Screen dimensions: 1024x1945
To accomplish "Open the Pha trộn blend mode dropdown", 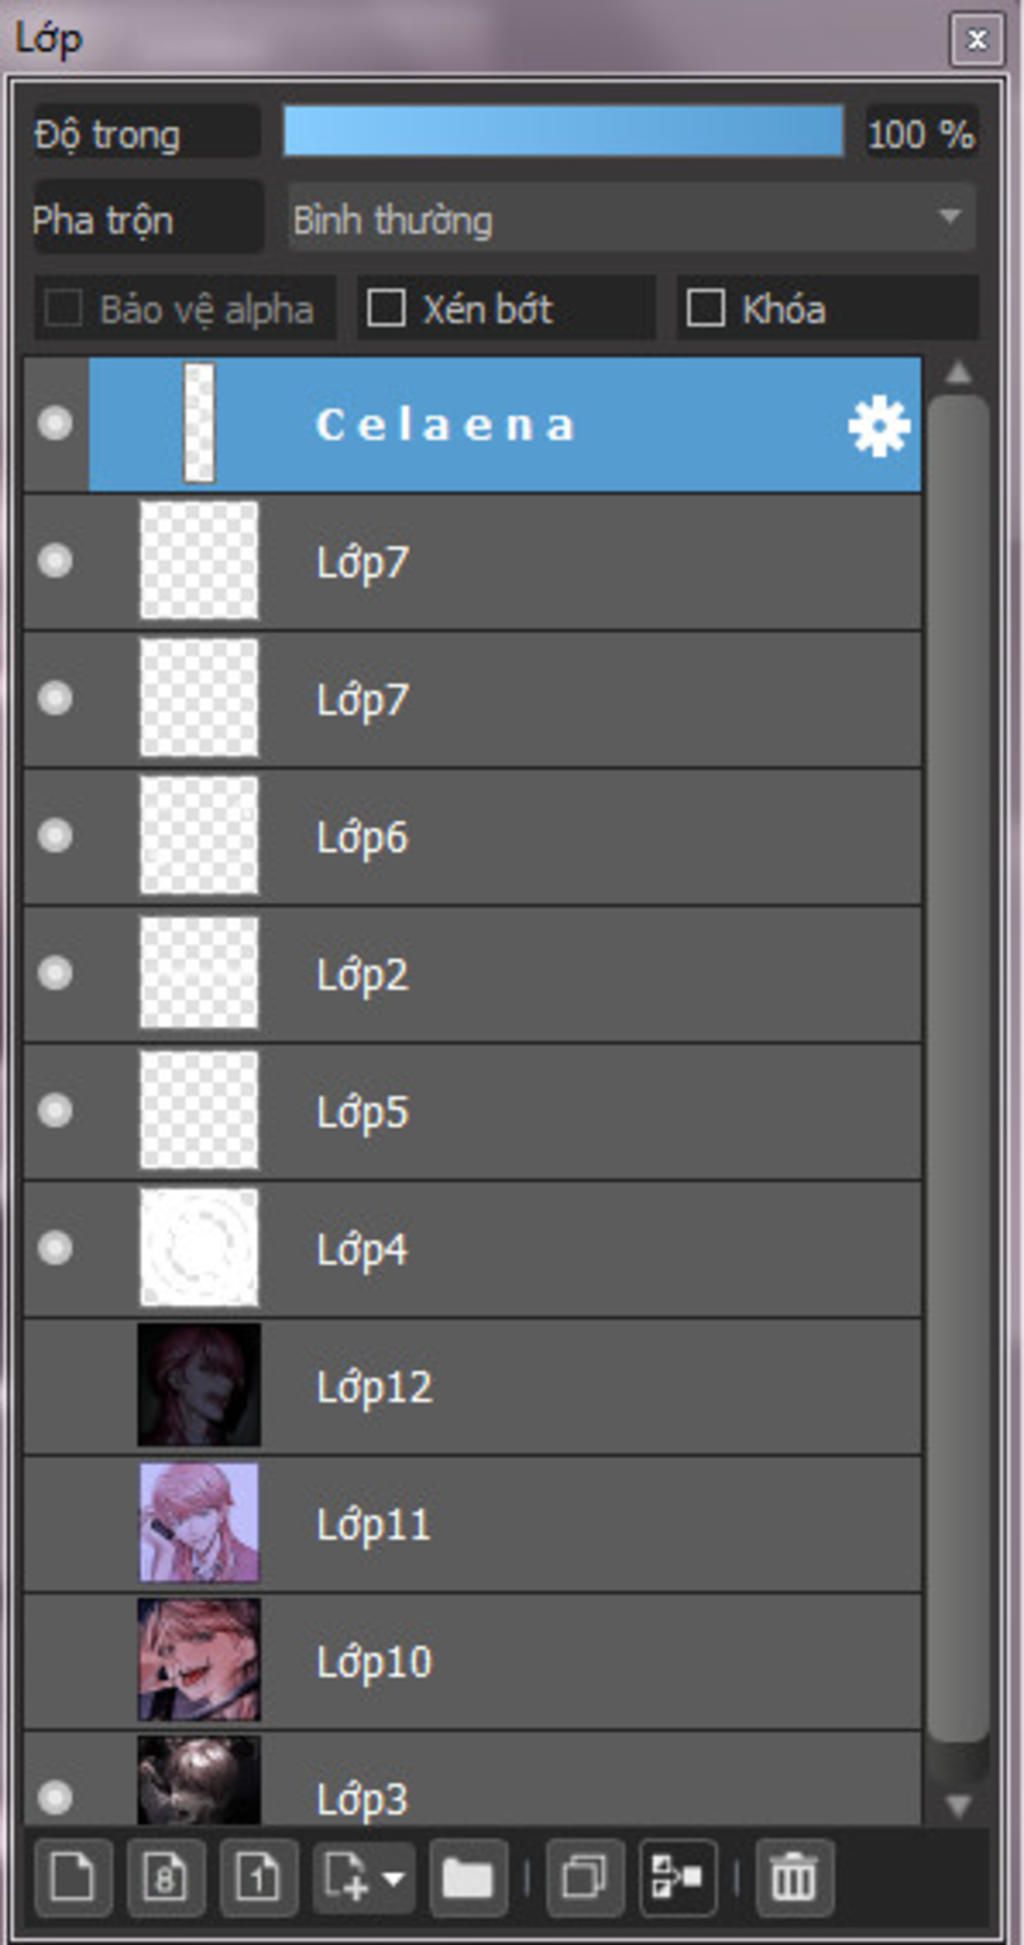I will [632, 219].
